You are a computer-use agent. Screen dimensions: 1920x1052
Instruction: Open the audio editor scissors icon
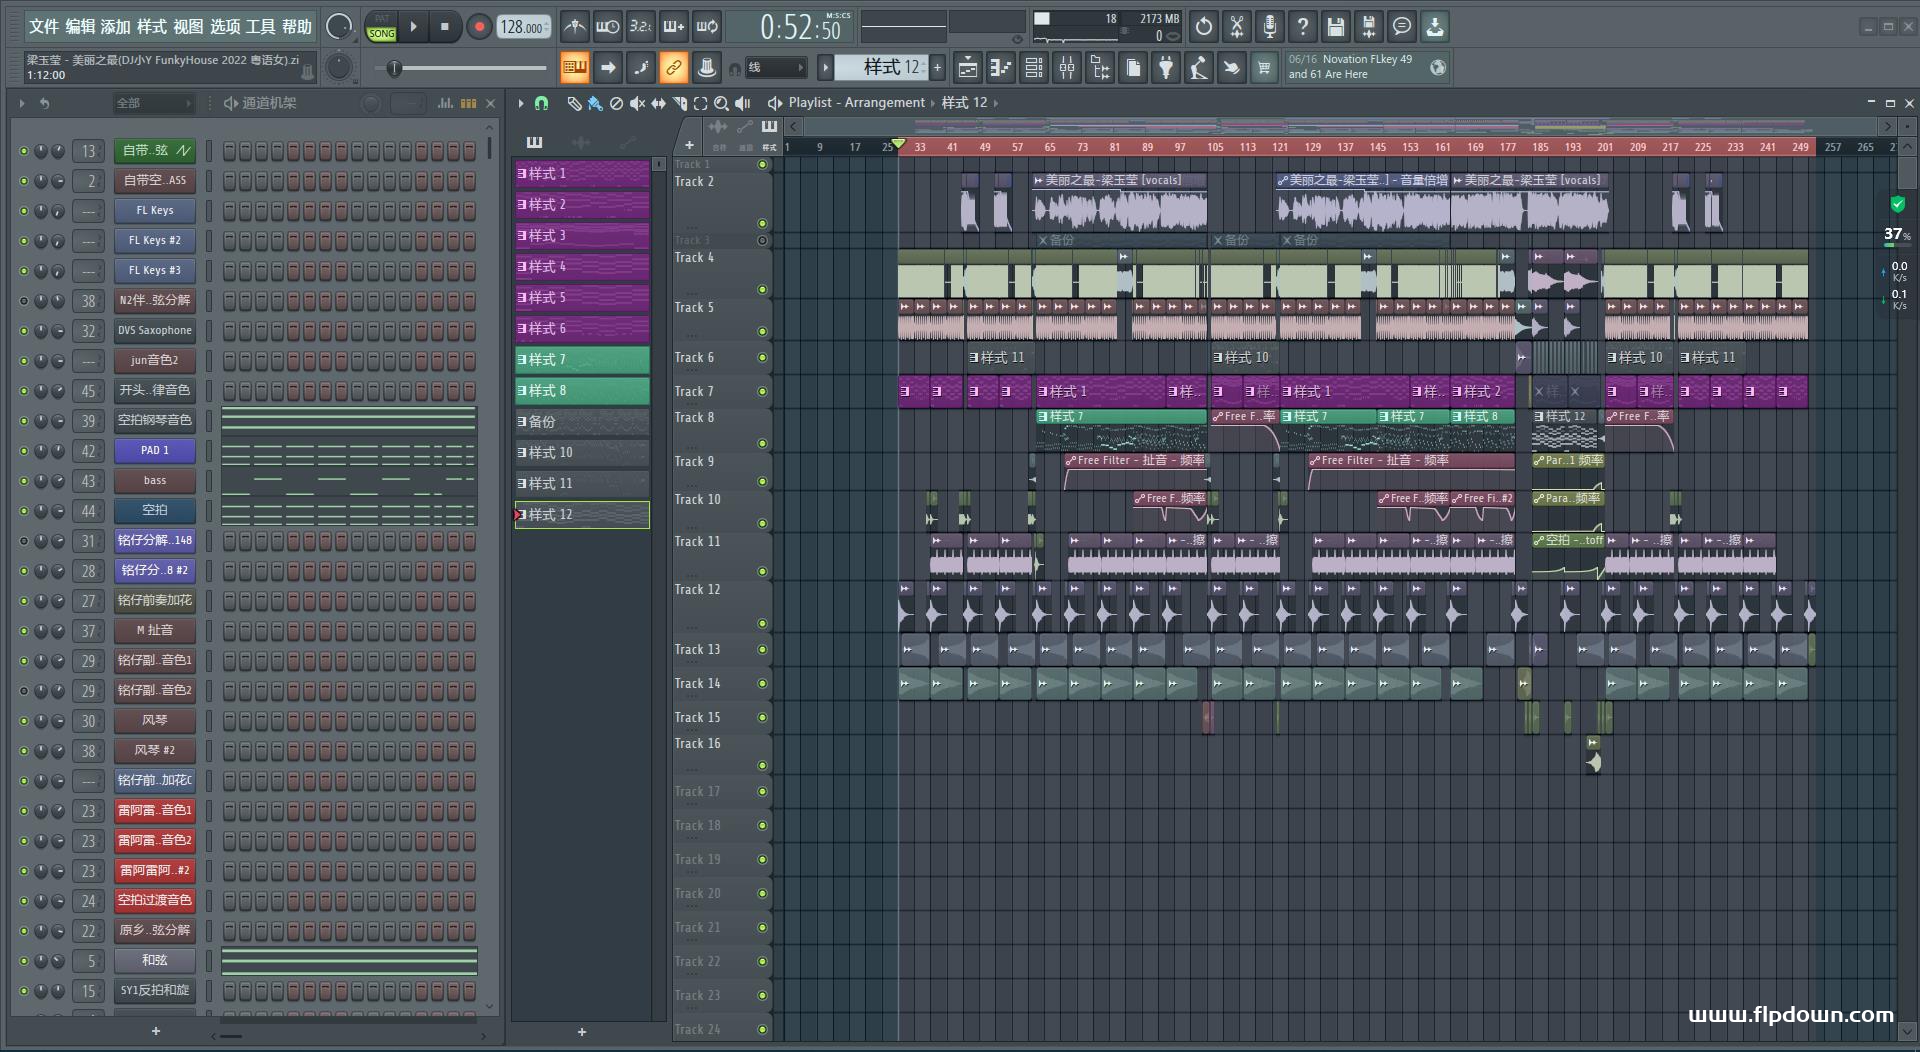(x=1237, y=27)
